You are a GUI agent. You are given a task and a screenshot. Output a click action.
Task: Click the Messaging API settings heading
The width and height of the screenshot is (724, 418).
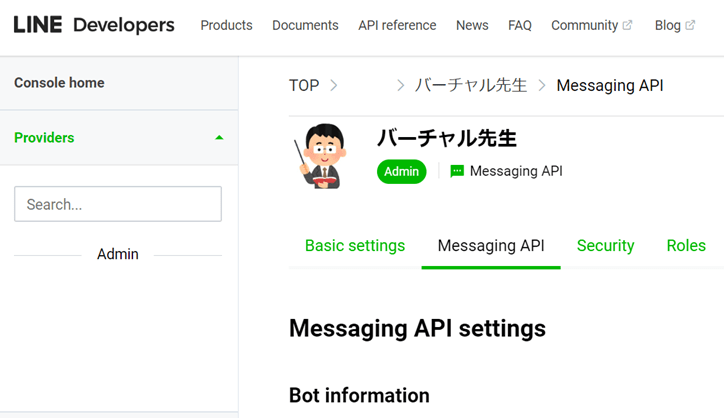coord(417,329)
